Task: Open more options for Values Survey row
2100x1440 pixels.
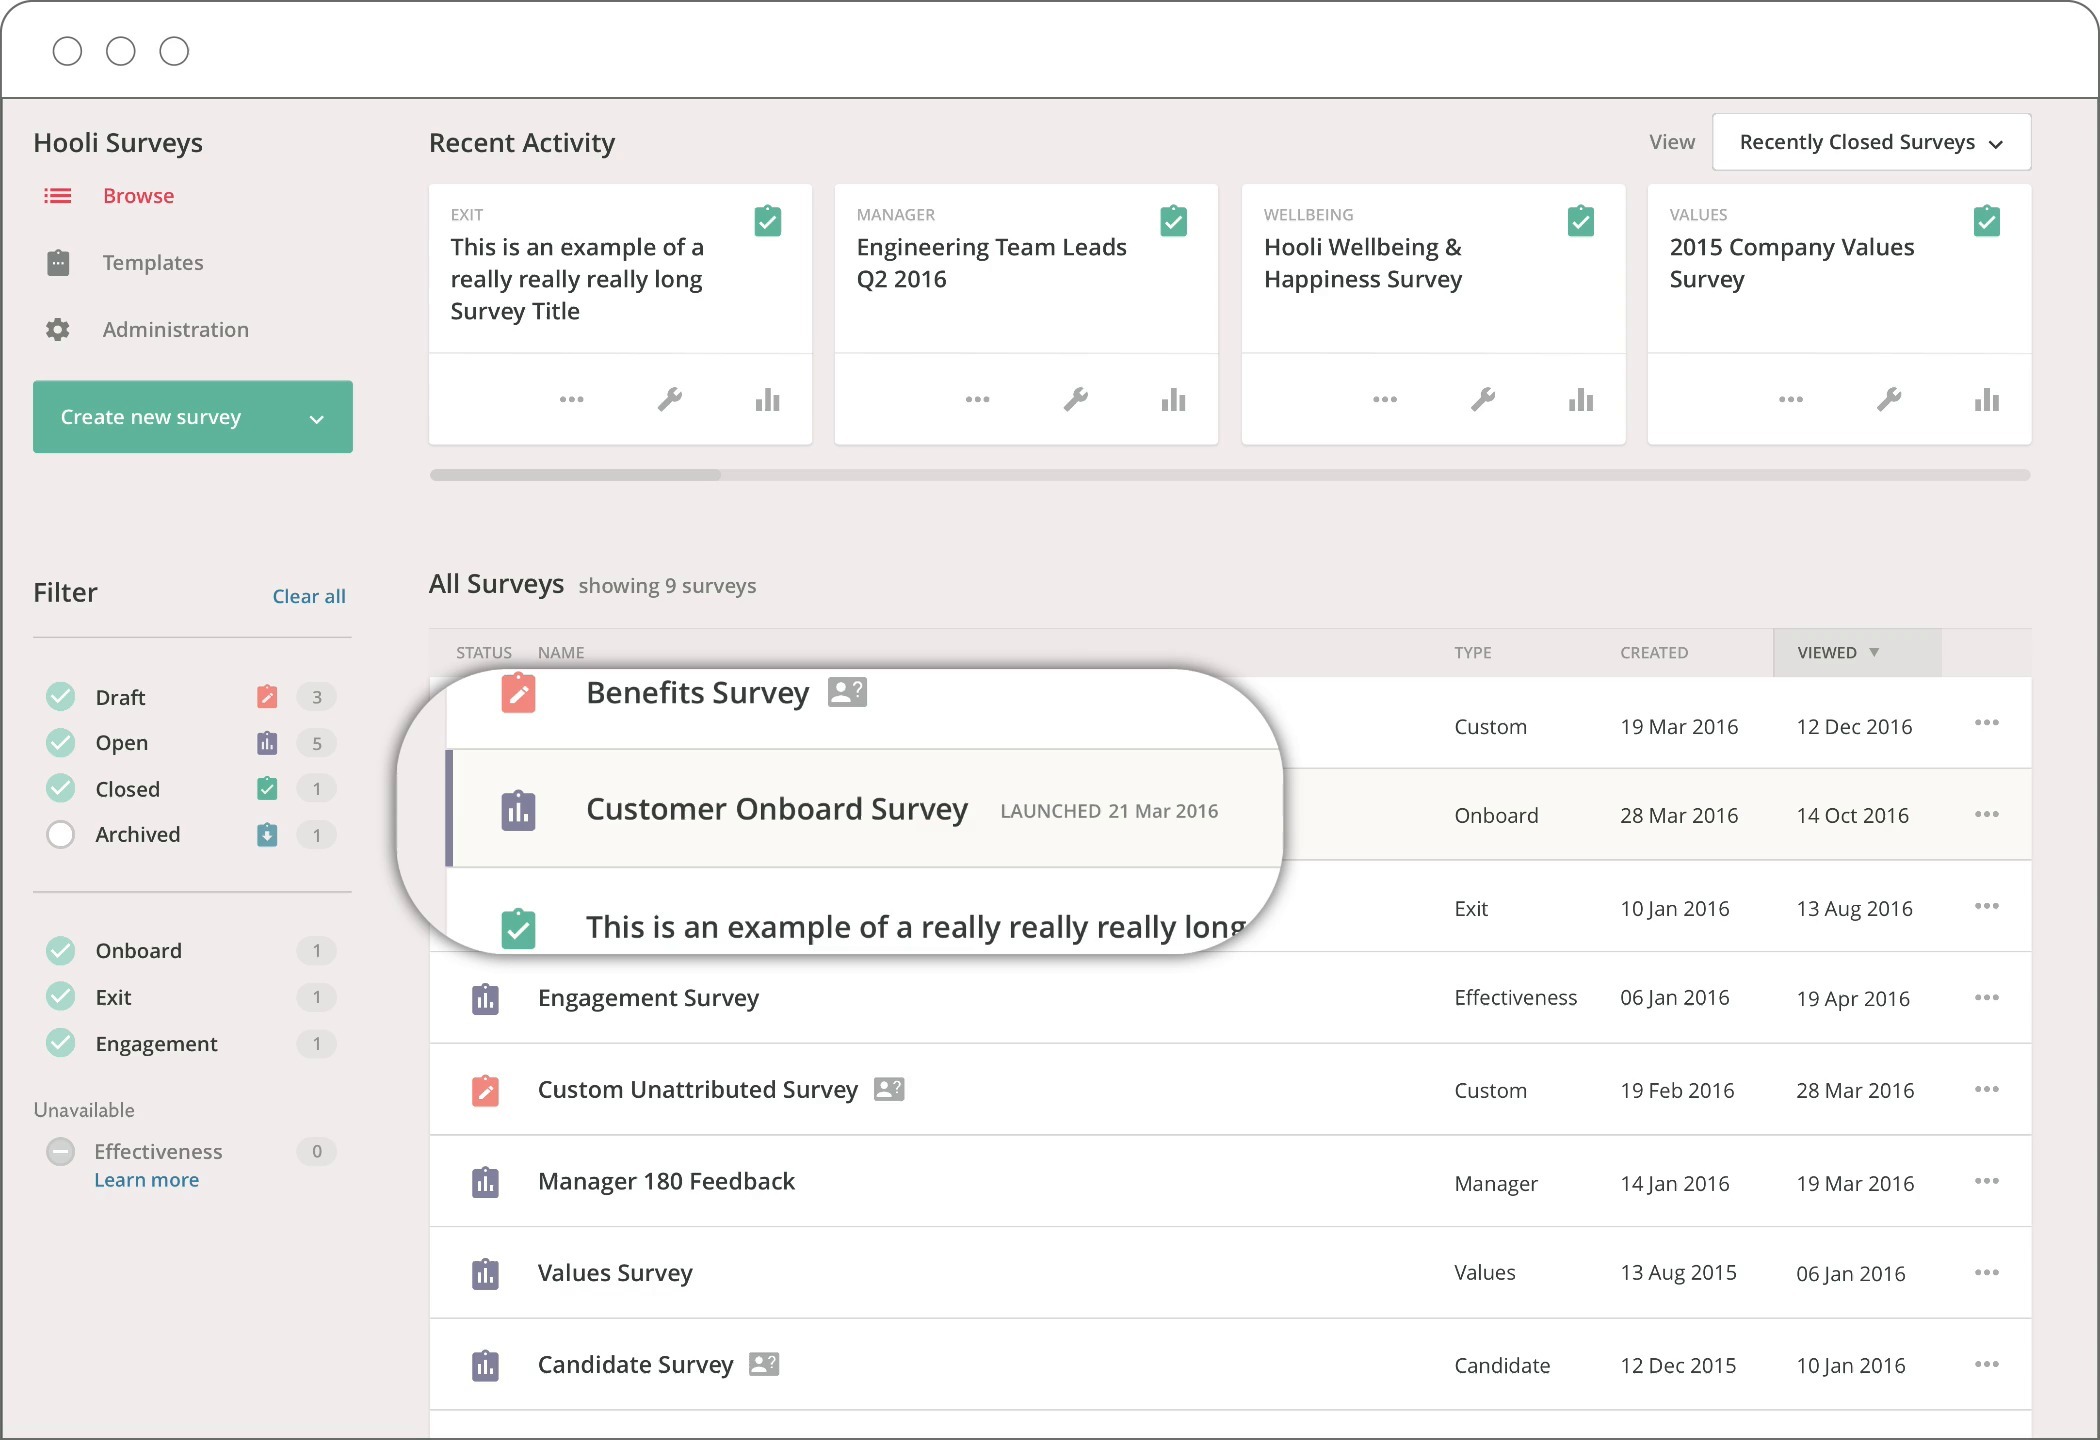Action: (1986, 1273)
